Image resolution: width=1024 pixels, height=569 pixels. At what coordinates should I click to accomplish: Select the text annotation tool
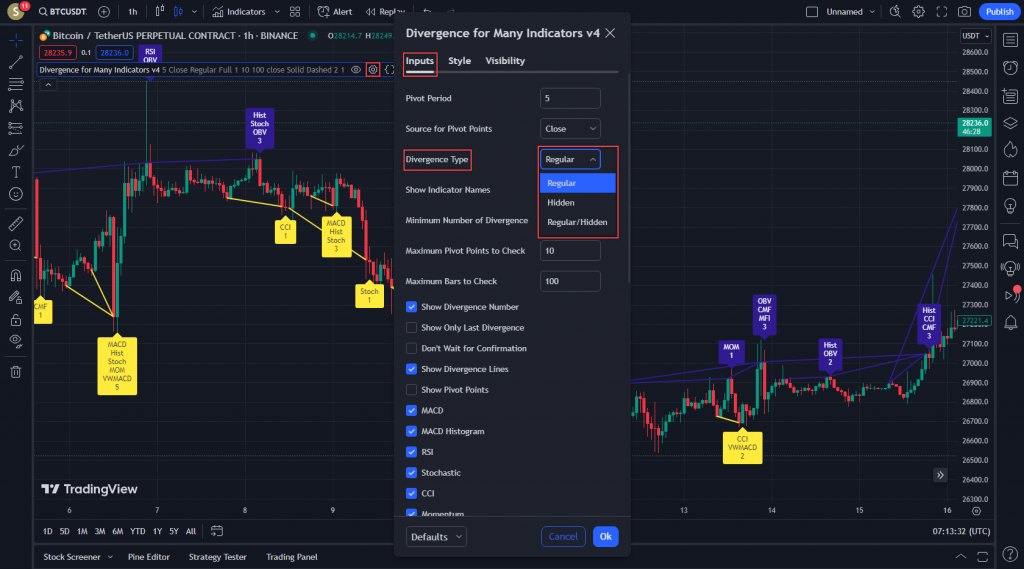point(16,172)
